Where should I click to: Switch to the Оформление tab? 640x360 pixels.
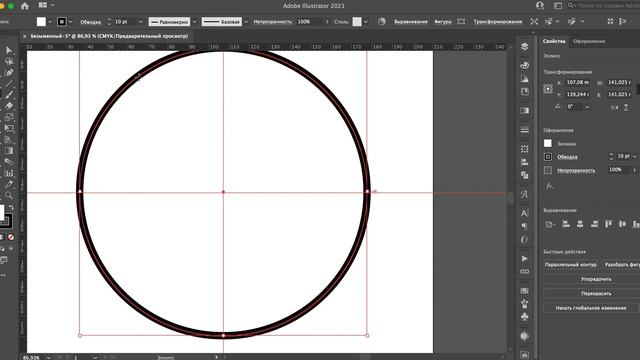pyautogui.click(x=589, y=41)
